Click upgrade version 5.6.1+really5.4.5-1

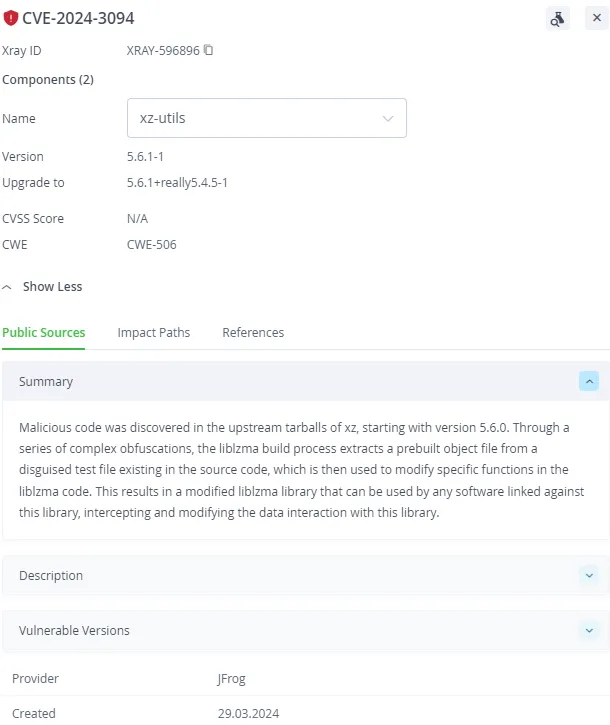pos(177,183)
